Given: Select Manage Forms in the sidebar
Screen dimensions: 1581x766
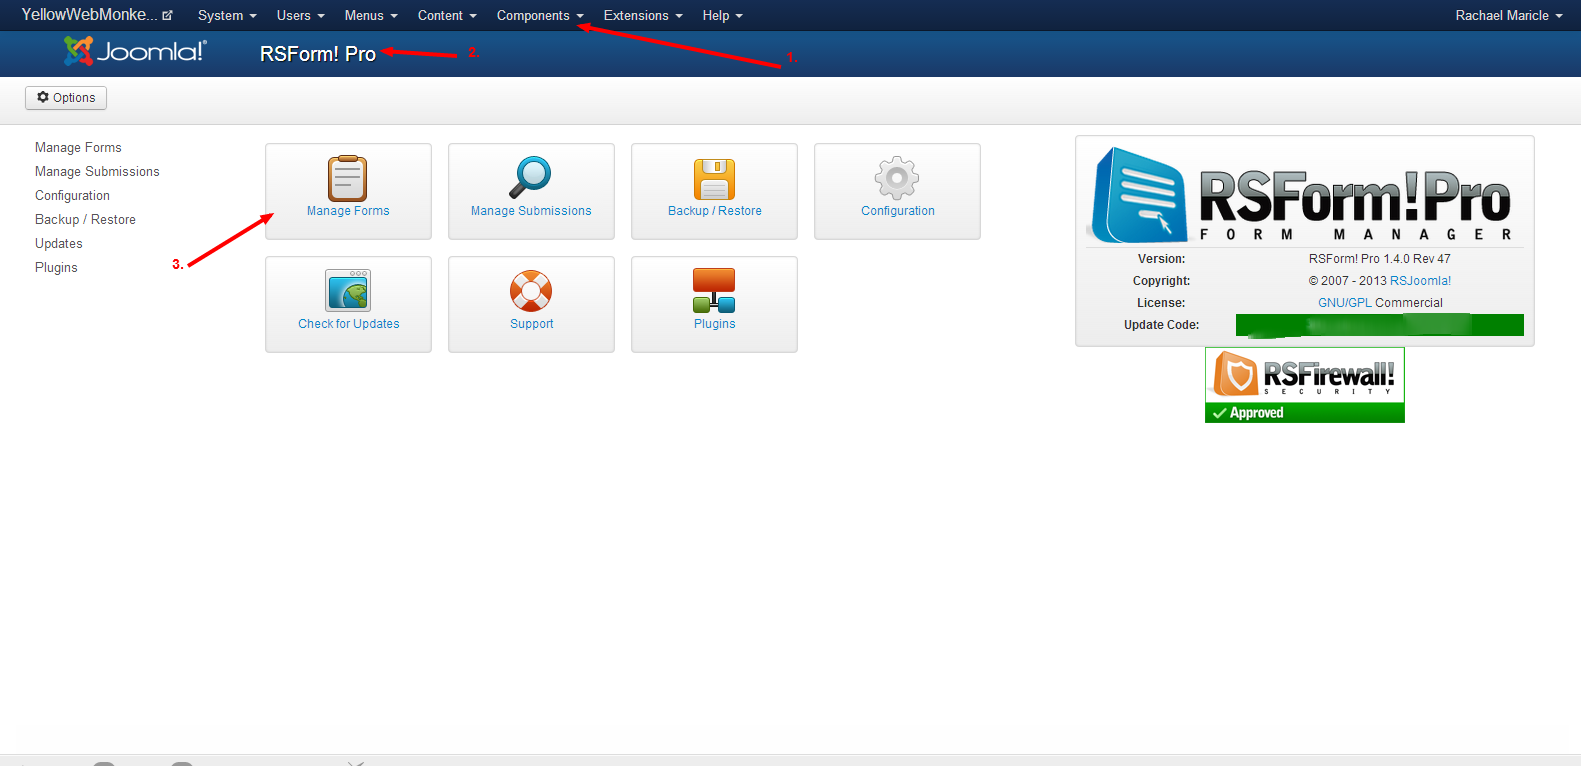Looking at the screenshot, I should [x=78, y=147].
